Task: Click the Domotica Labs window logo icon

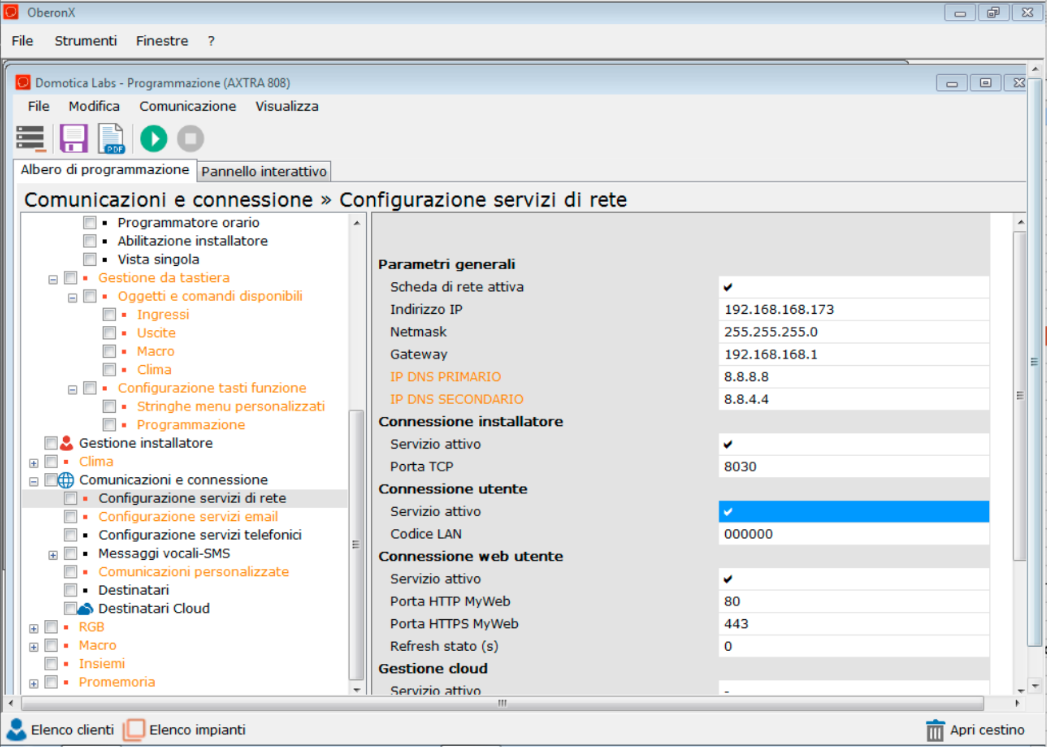Action: click(23, 83)
